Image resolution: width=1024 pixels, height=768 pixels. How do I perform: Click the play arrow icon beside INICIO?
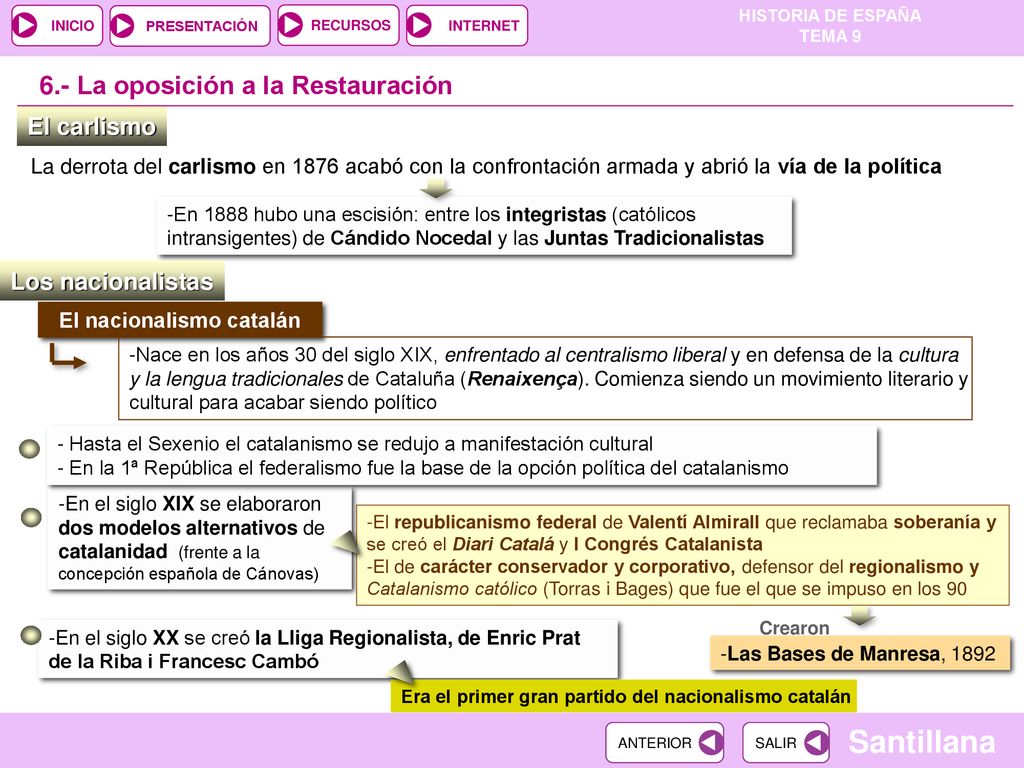coord(25,25)
